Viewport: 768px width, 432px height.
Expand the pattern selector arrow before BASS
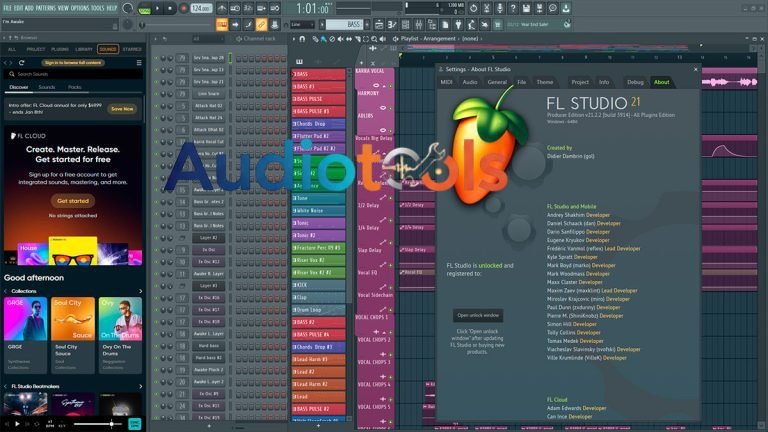coord(322,24)
